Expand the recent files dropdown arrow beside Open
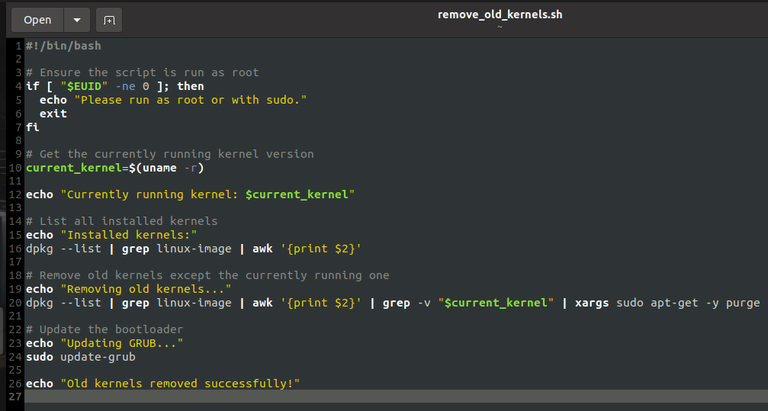The image size is (768, 411). click(x=77, y=19)
